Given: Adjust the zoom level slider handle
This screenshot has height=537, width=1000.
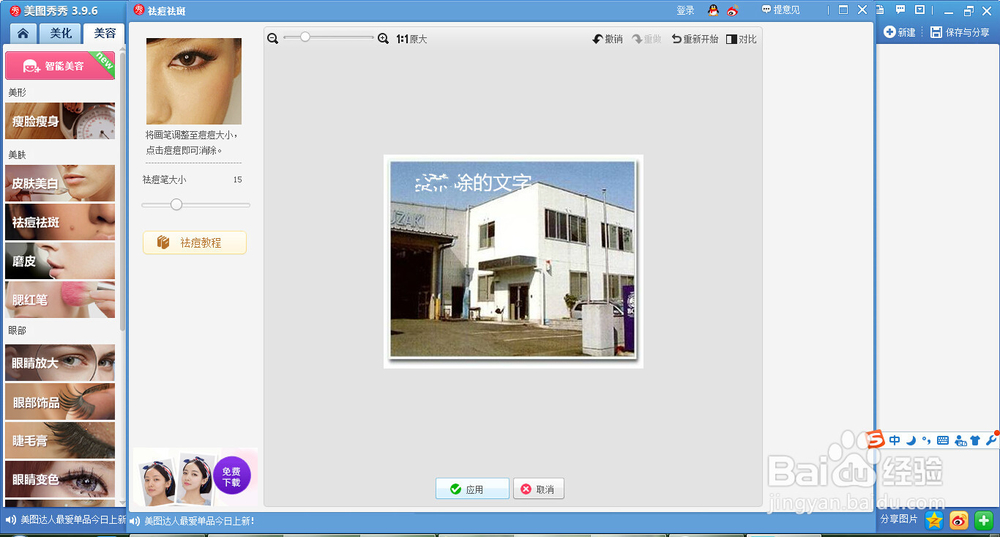Looking at the screenshot, I should click(x=305, y=37).
